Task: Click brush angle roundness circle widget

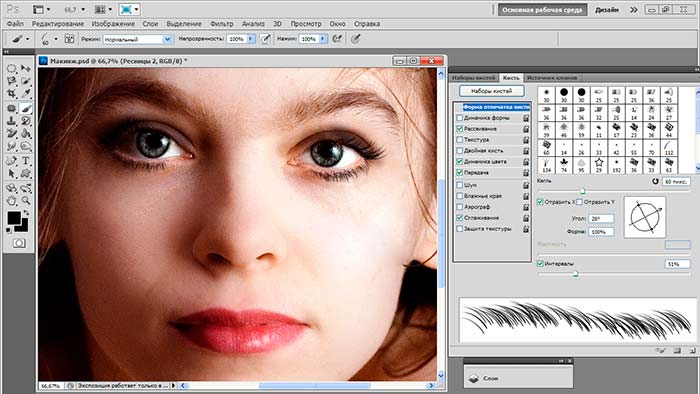Action: click(645, 217)
